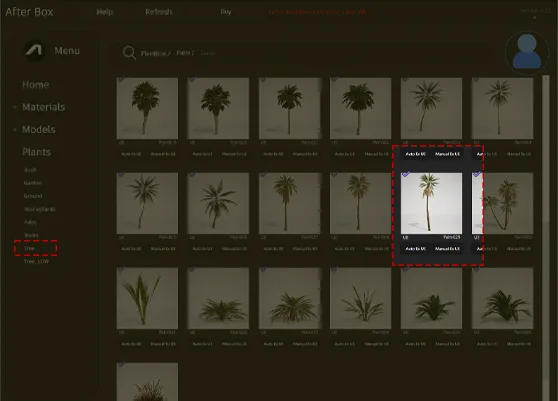Open the Materials section
The height and width of the screenshot is (401, 558).
coord(43,107)
